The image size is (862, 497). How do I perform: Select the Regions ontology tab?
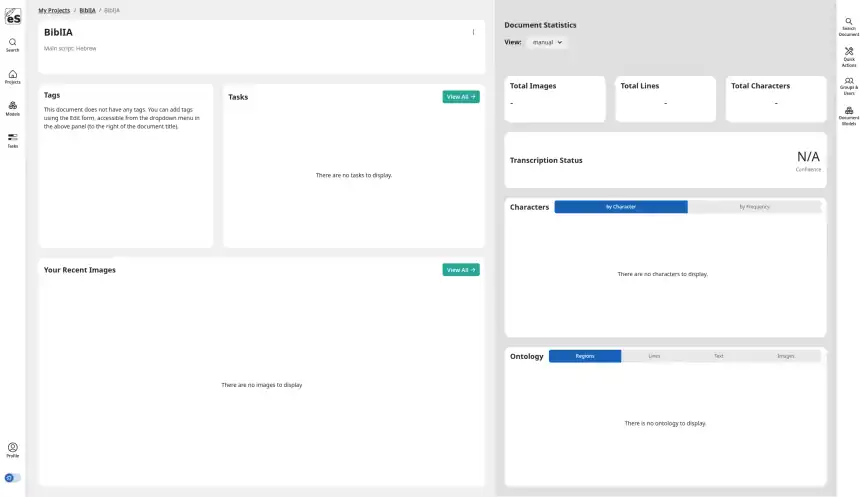pos(585,356)
